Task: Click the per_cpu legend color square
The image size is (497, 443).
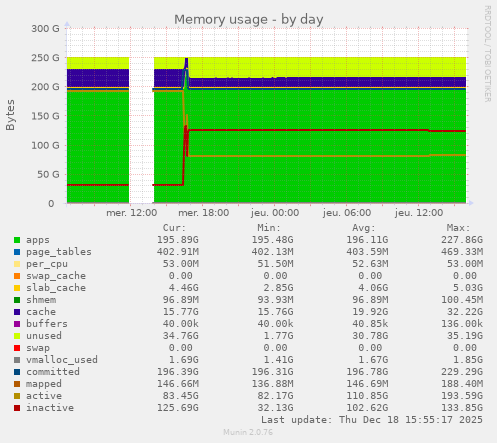Action: tap(17, 264)
